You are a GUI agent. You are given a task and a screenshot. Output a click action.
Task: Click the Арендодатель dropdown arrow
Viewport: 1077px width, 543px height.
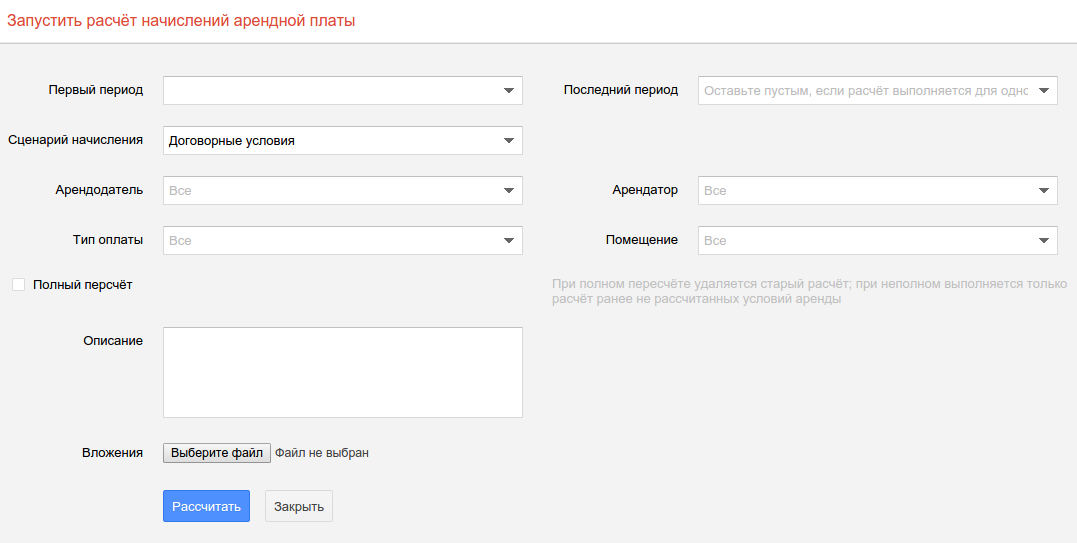[x=508, y=191]
